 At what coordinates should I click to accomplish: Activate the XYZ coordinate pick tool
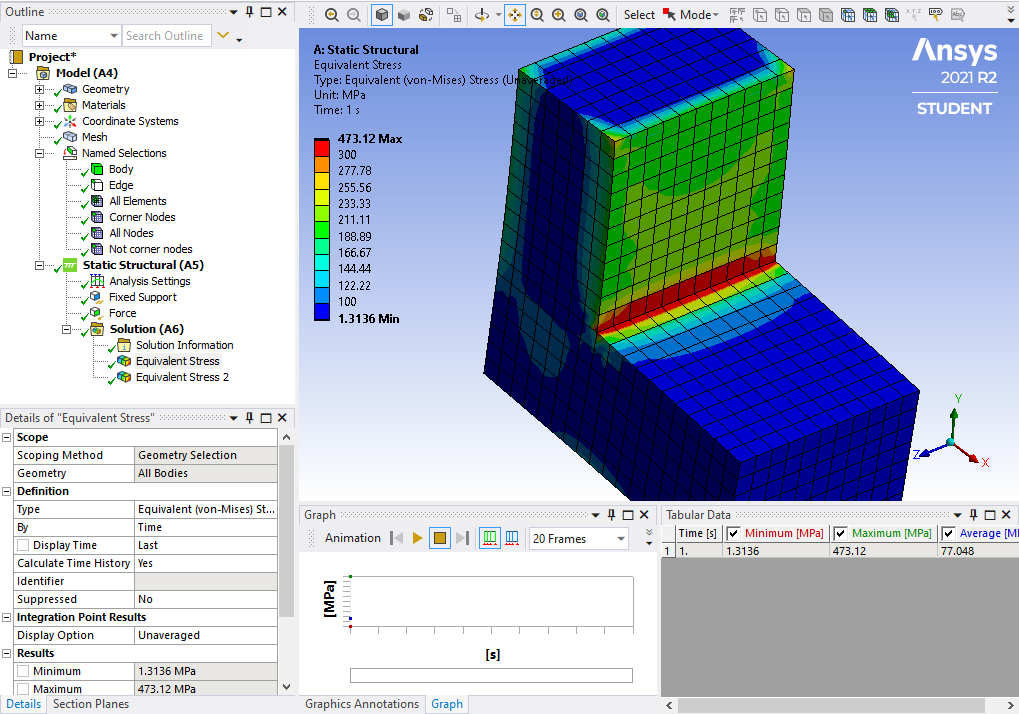pos(913,13)
